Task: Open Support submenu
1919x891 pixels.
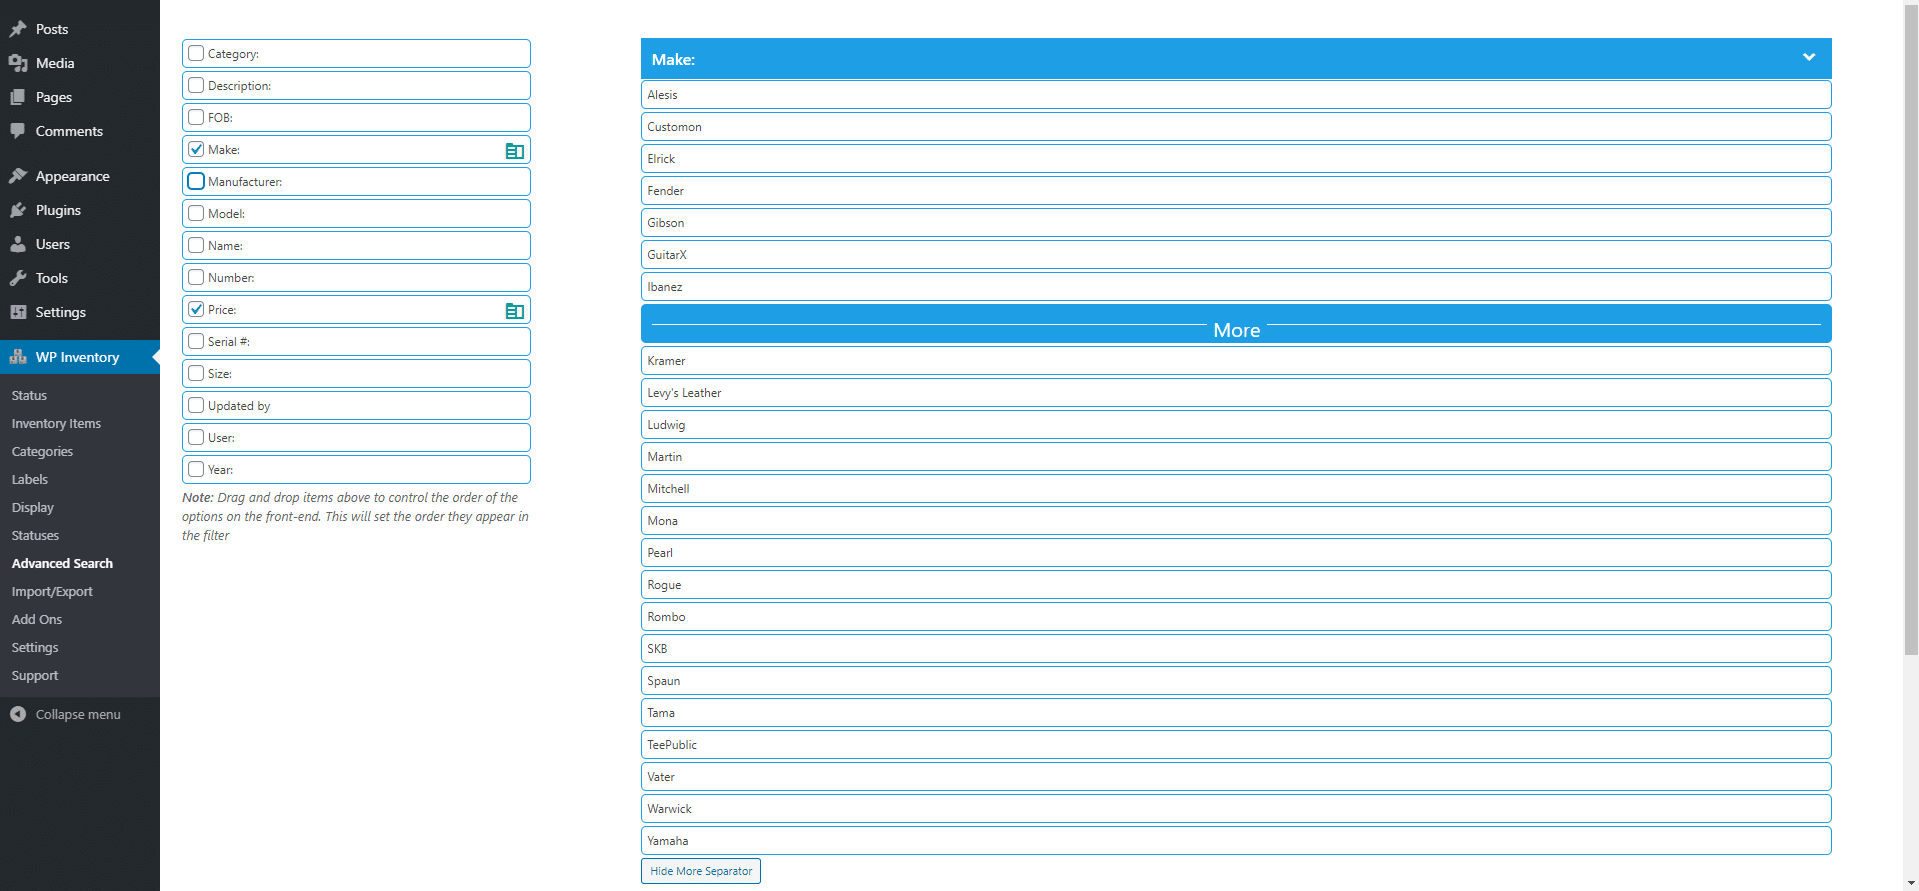Action: pyautogui.click(x=35, y=676)
